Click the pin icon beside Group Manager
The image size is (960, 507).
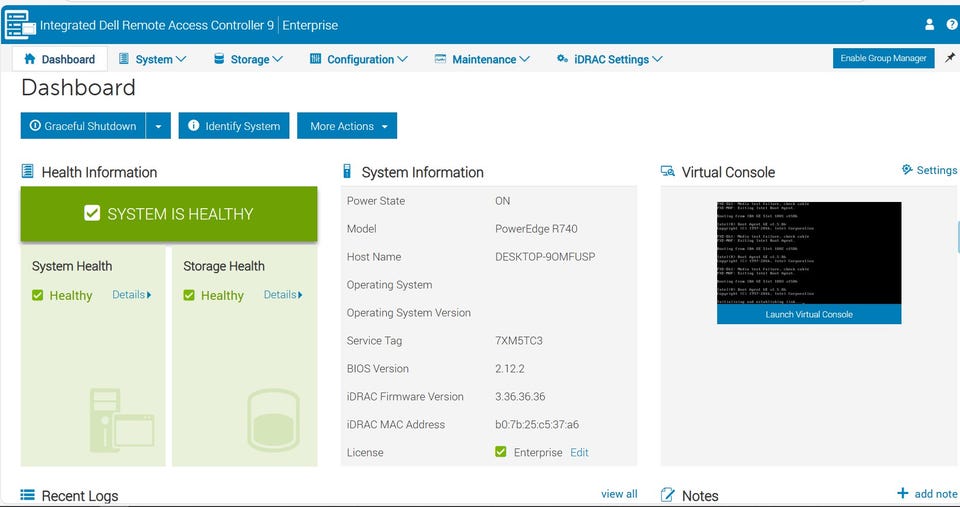[949, 58]
